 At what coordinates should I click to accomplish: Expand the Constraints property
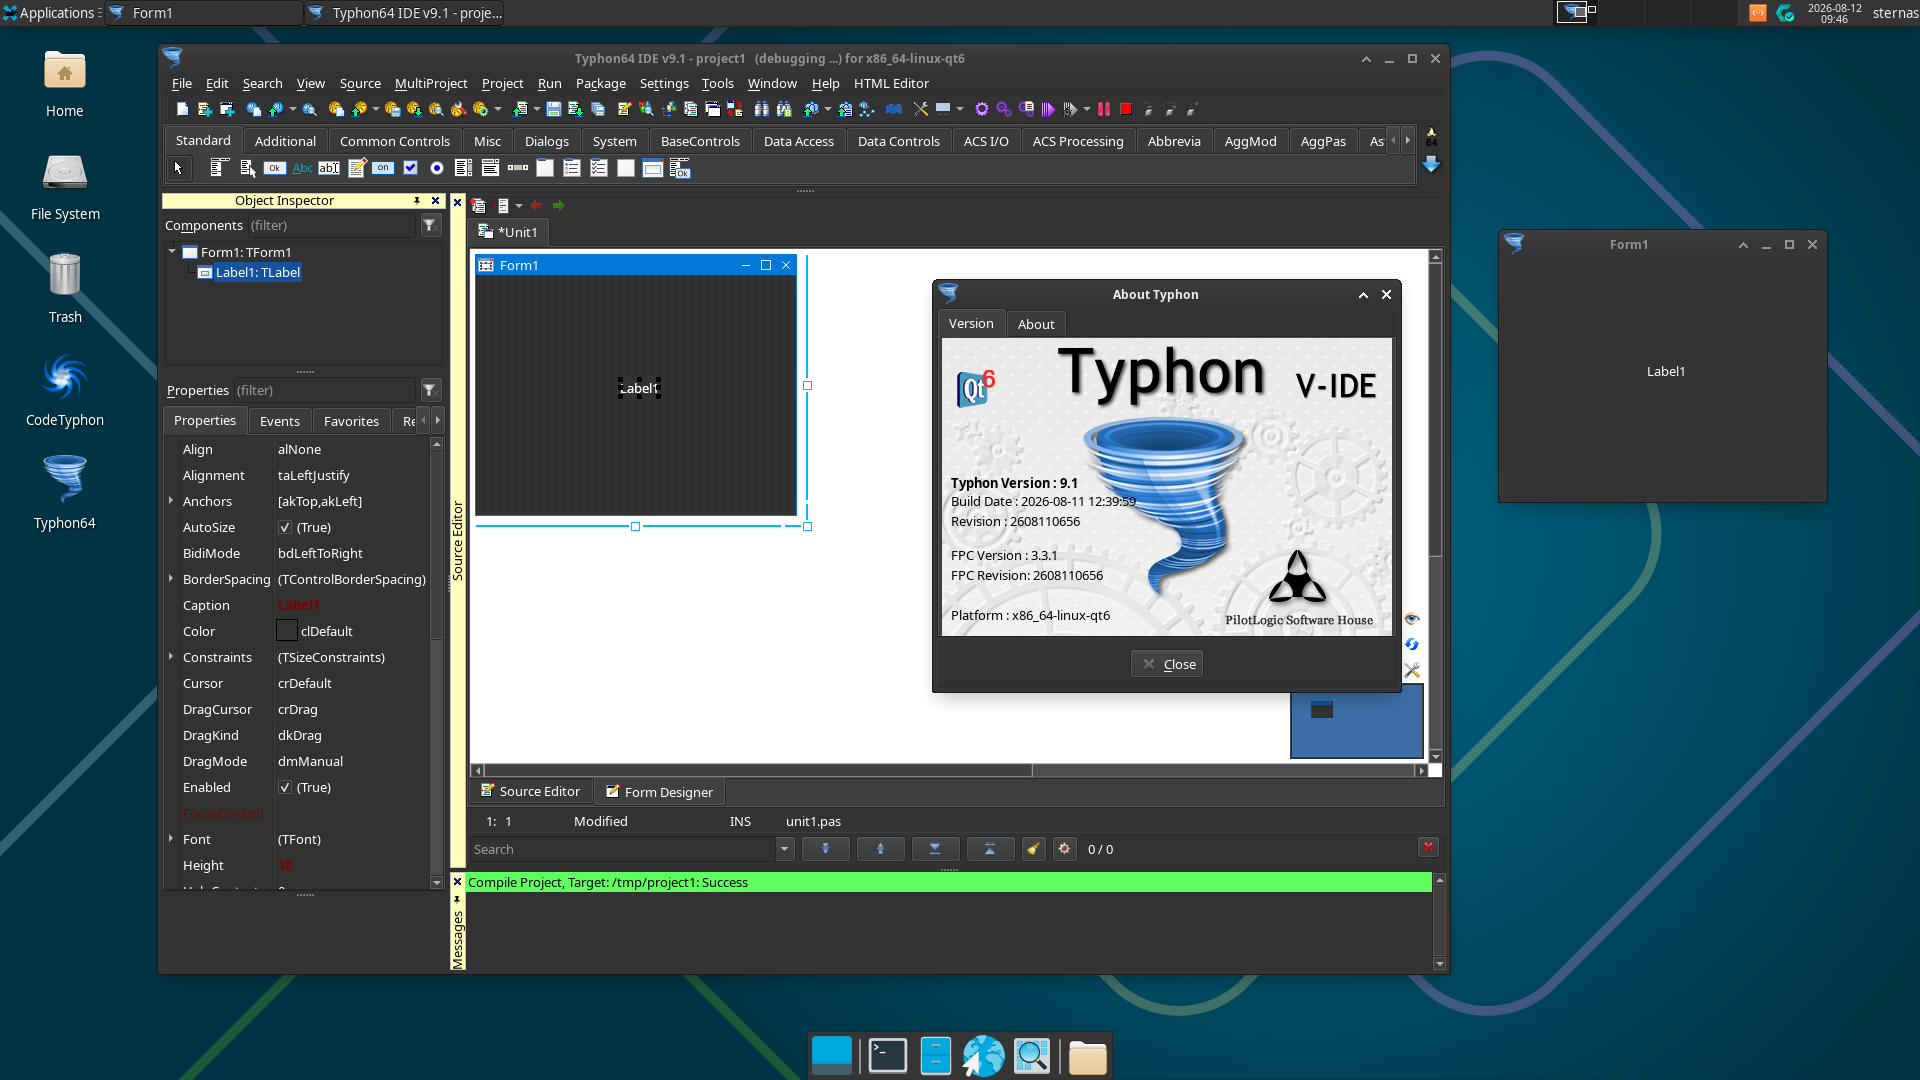coord(171,657)
